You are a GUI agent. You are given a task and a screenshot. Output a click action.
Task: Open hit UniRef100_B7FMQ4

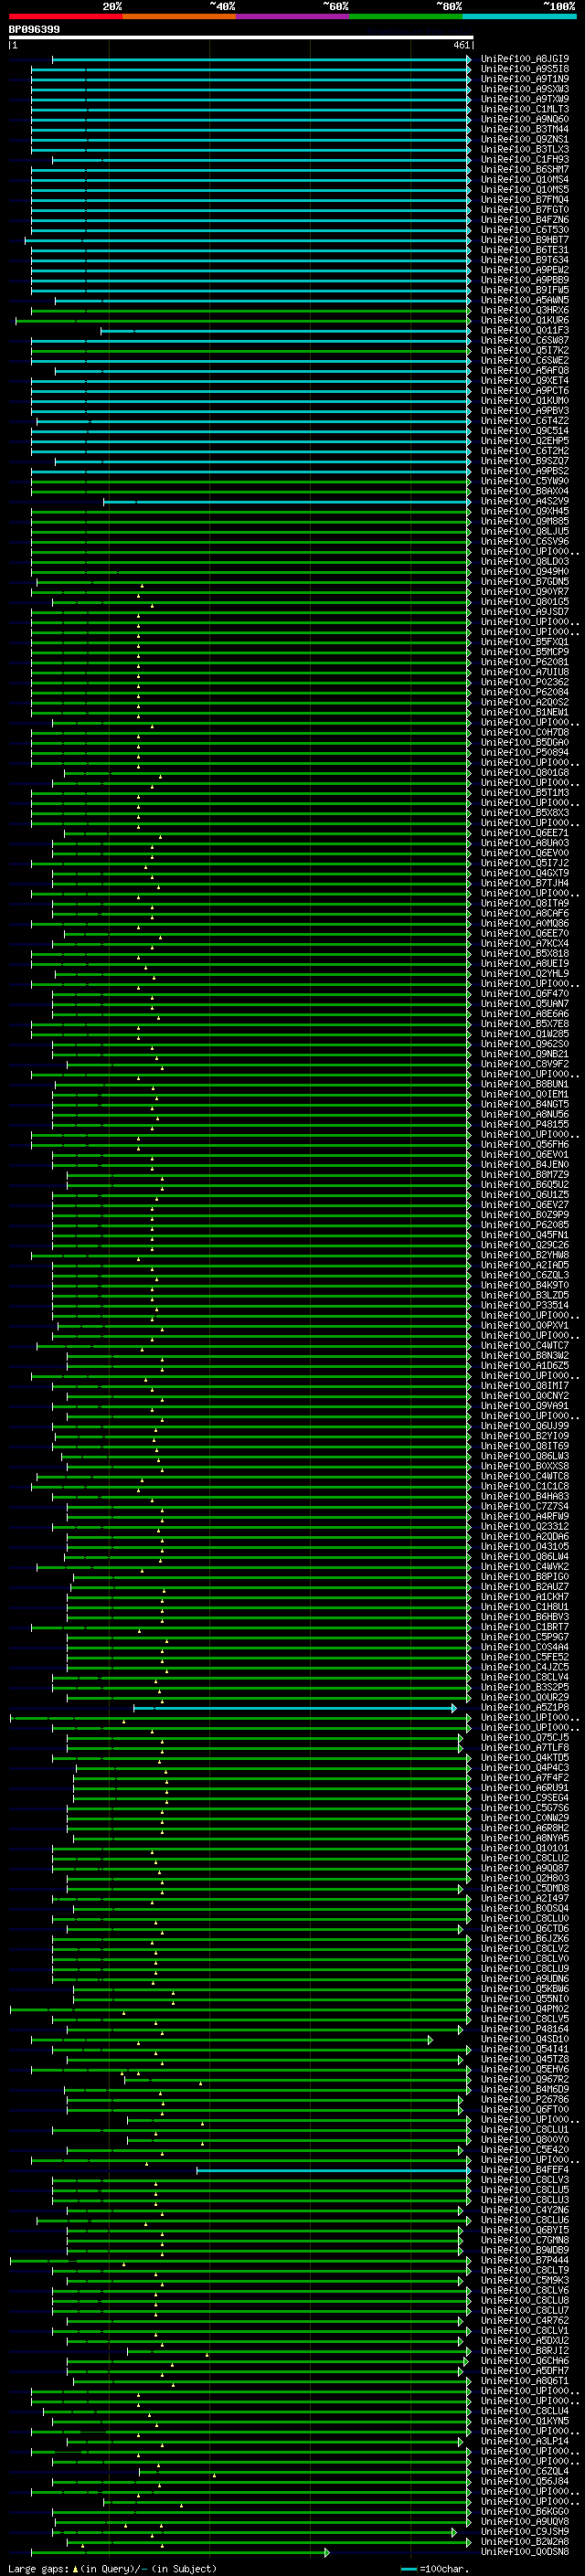coord(524,200)
